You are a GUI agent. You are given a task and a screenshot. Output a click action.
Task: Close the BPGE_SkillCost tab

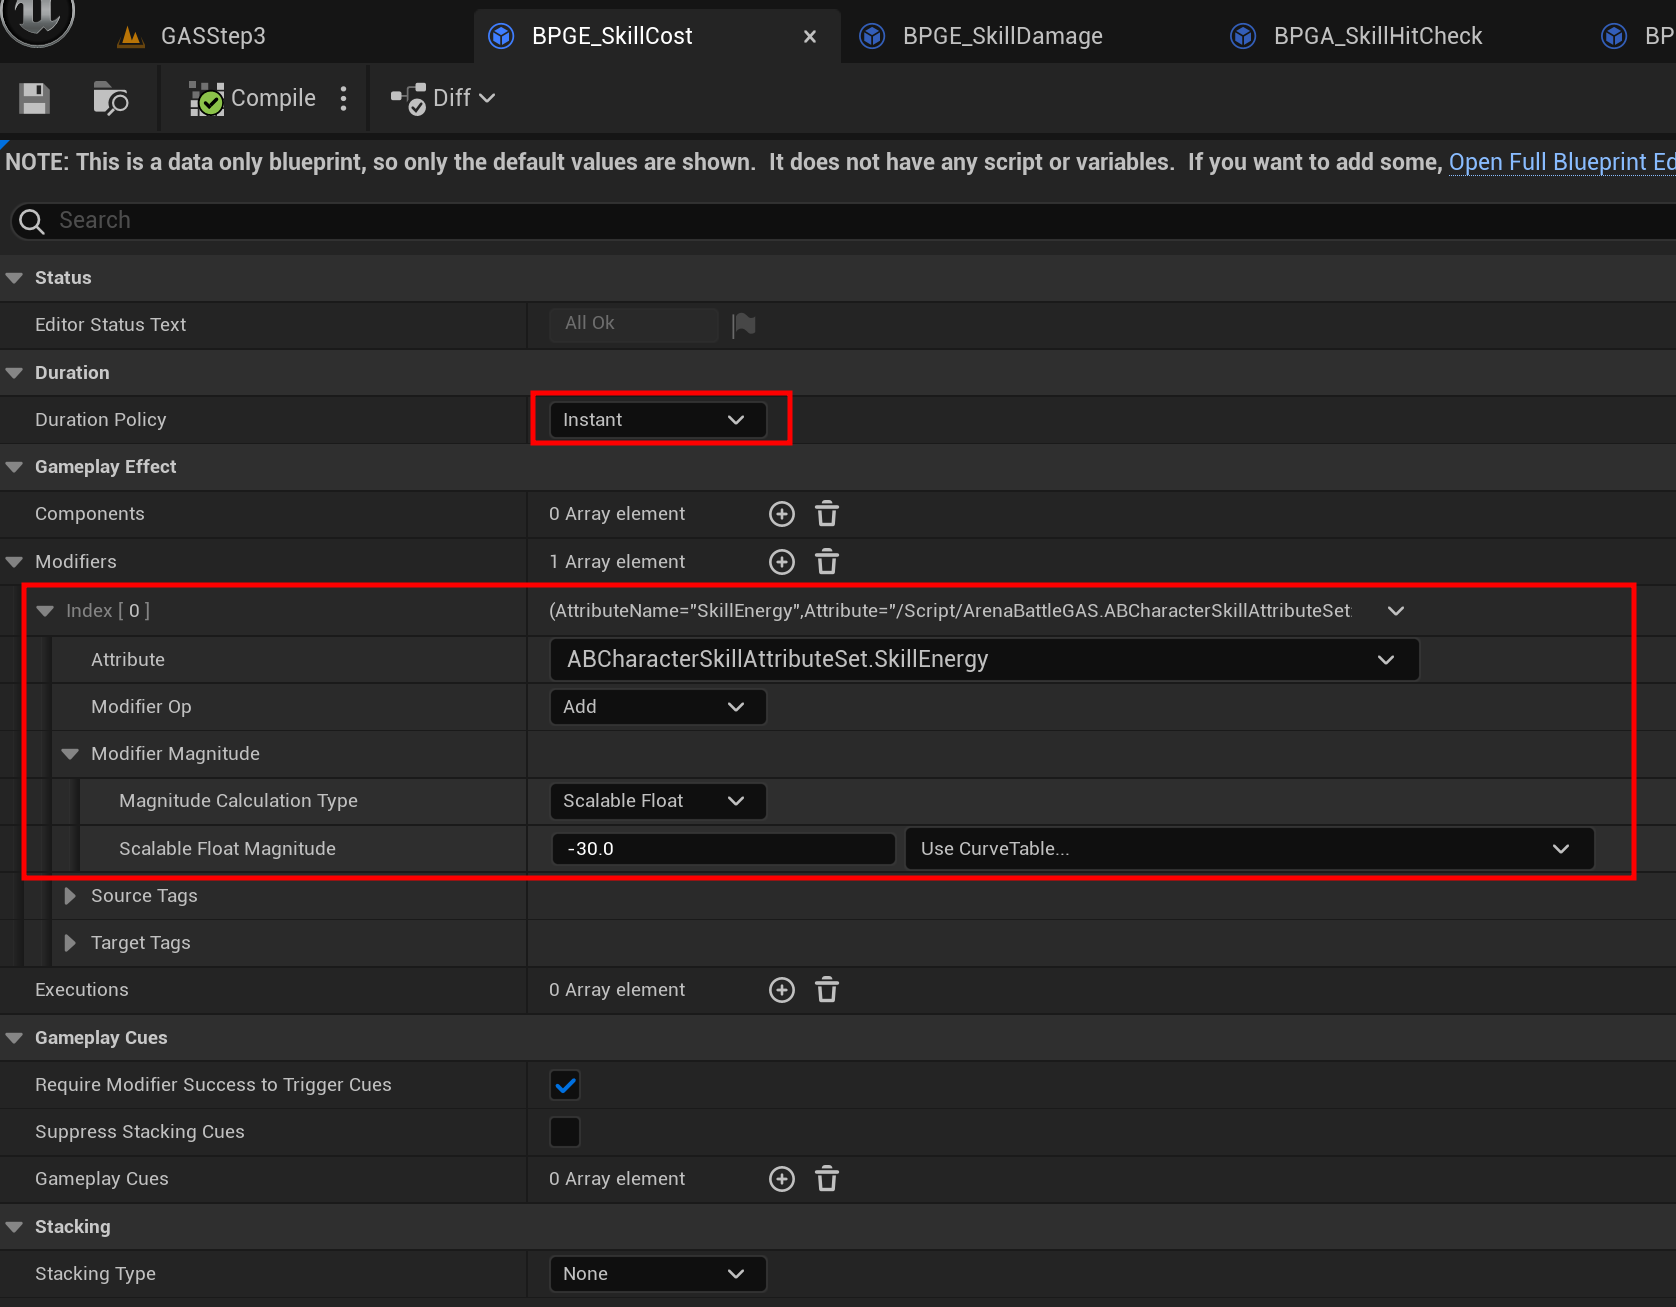pos(810,37)
